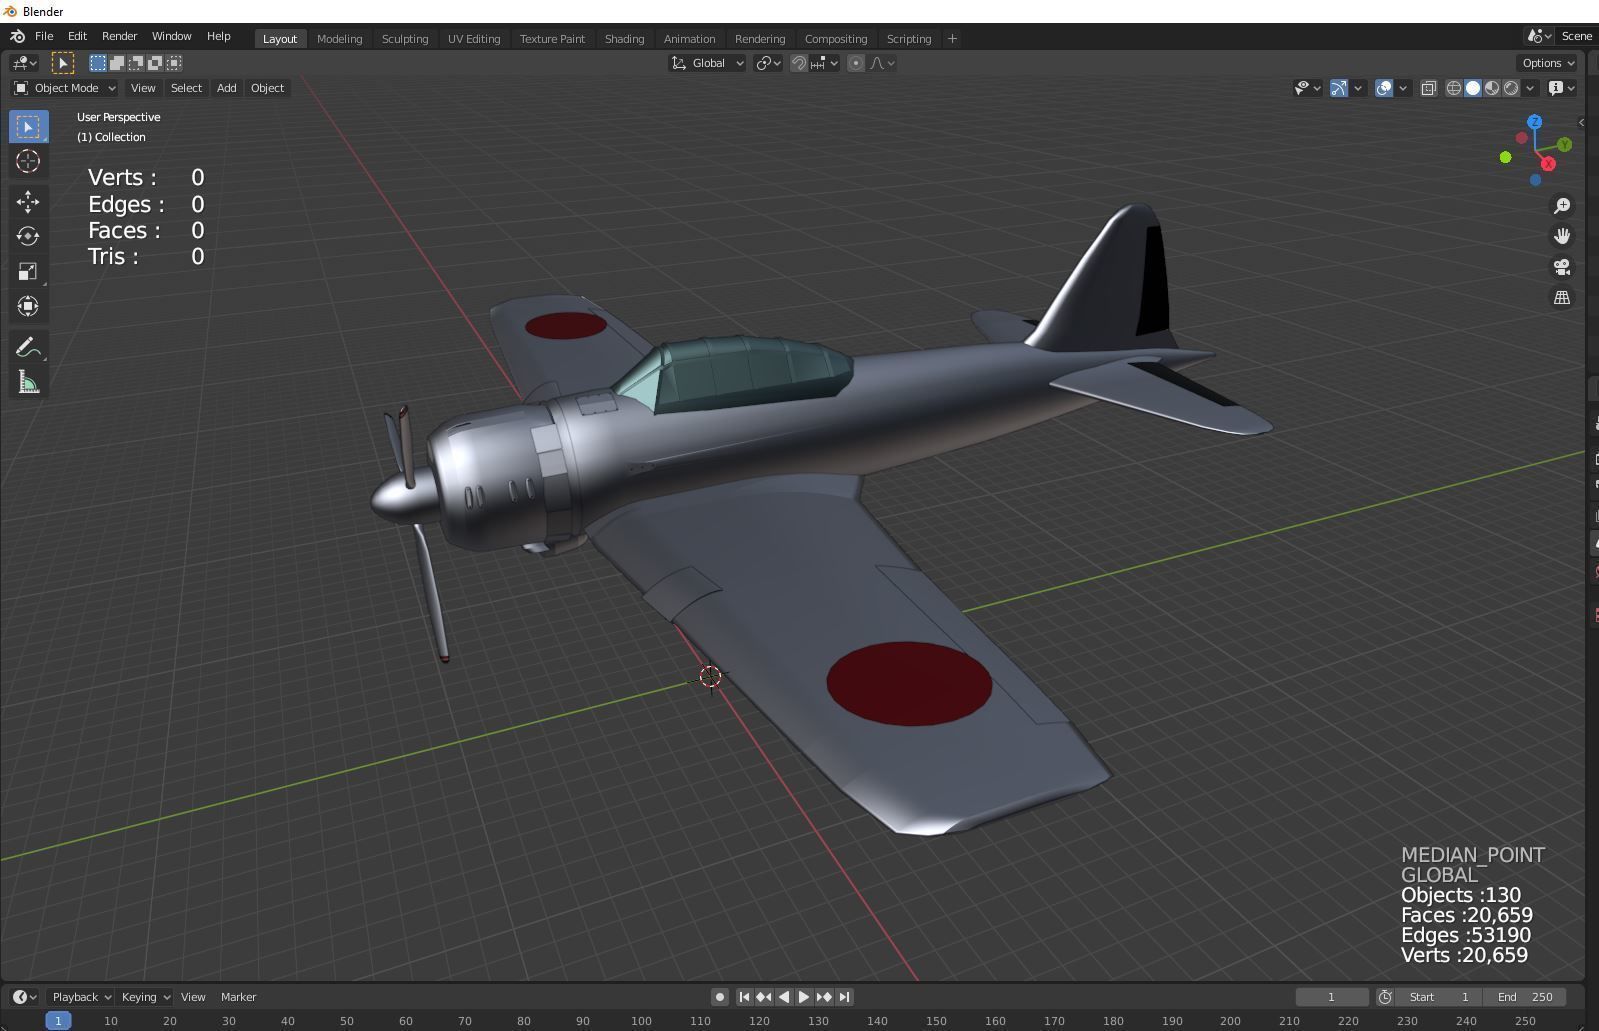
Task: Toggle use preview range clock icon
Action: [1385, 997]
